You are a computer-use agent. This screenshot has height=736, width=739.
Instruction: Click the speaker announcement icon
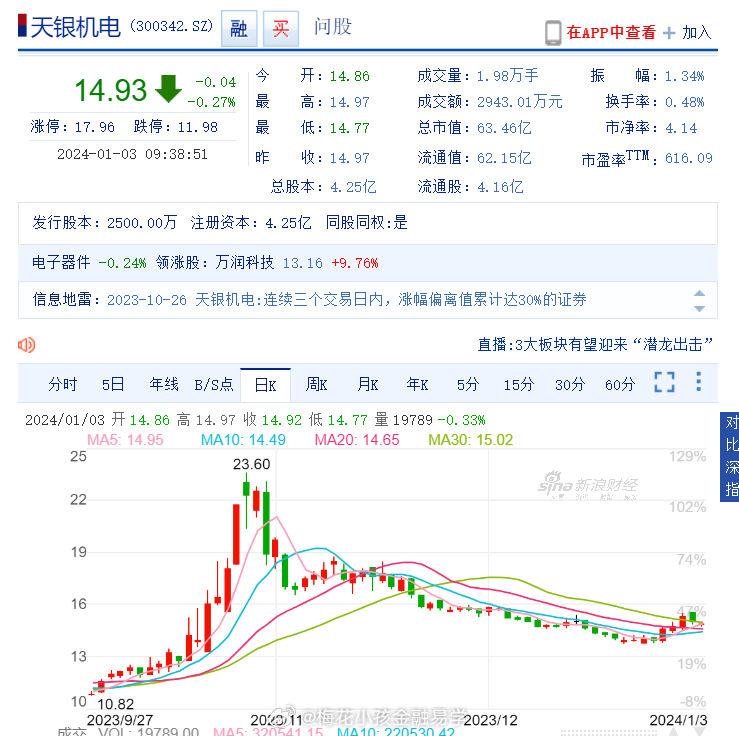coord(26,345)
